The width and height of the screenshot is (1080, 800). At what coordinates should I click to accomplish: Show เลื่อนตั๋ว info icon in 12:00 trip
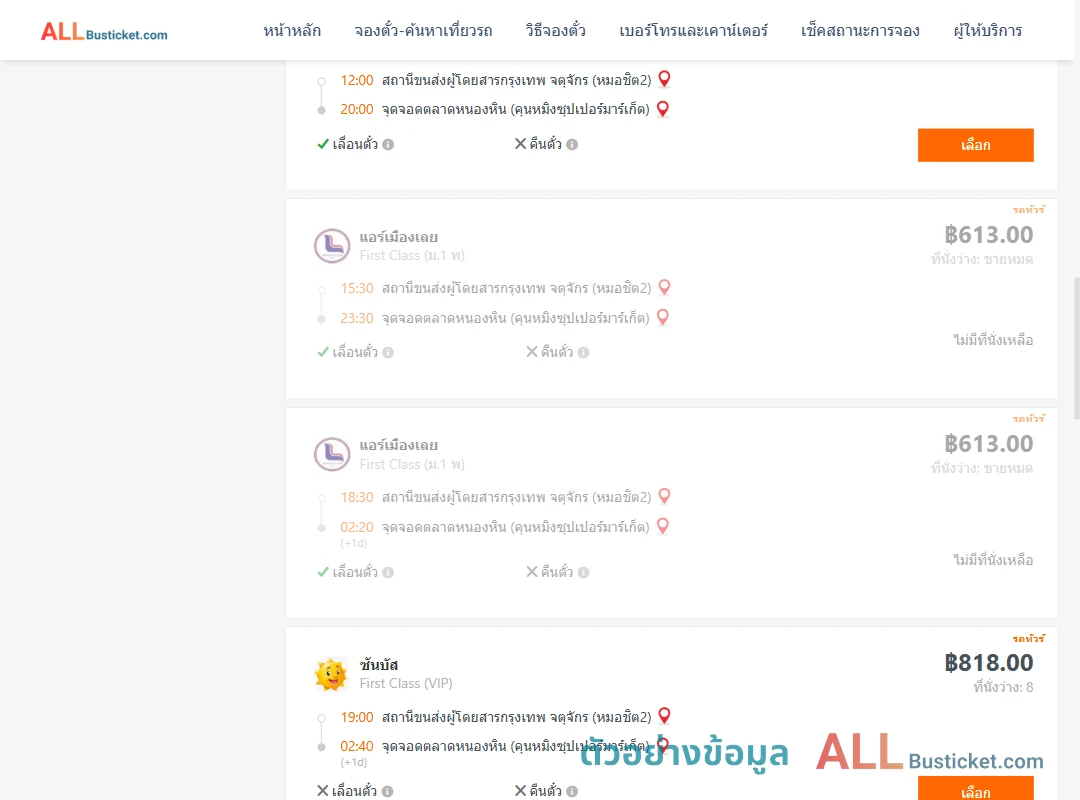tap(388, 145)
